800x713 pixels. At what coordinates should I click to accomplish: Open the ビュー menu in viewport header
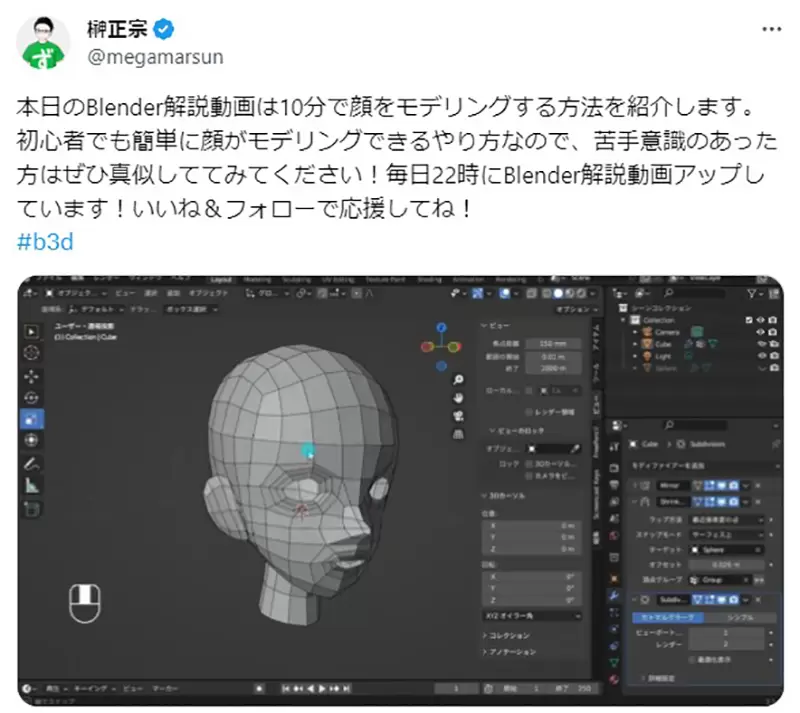(125, 293)
